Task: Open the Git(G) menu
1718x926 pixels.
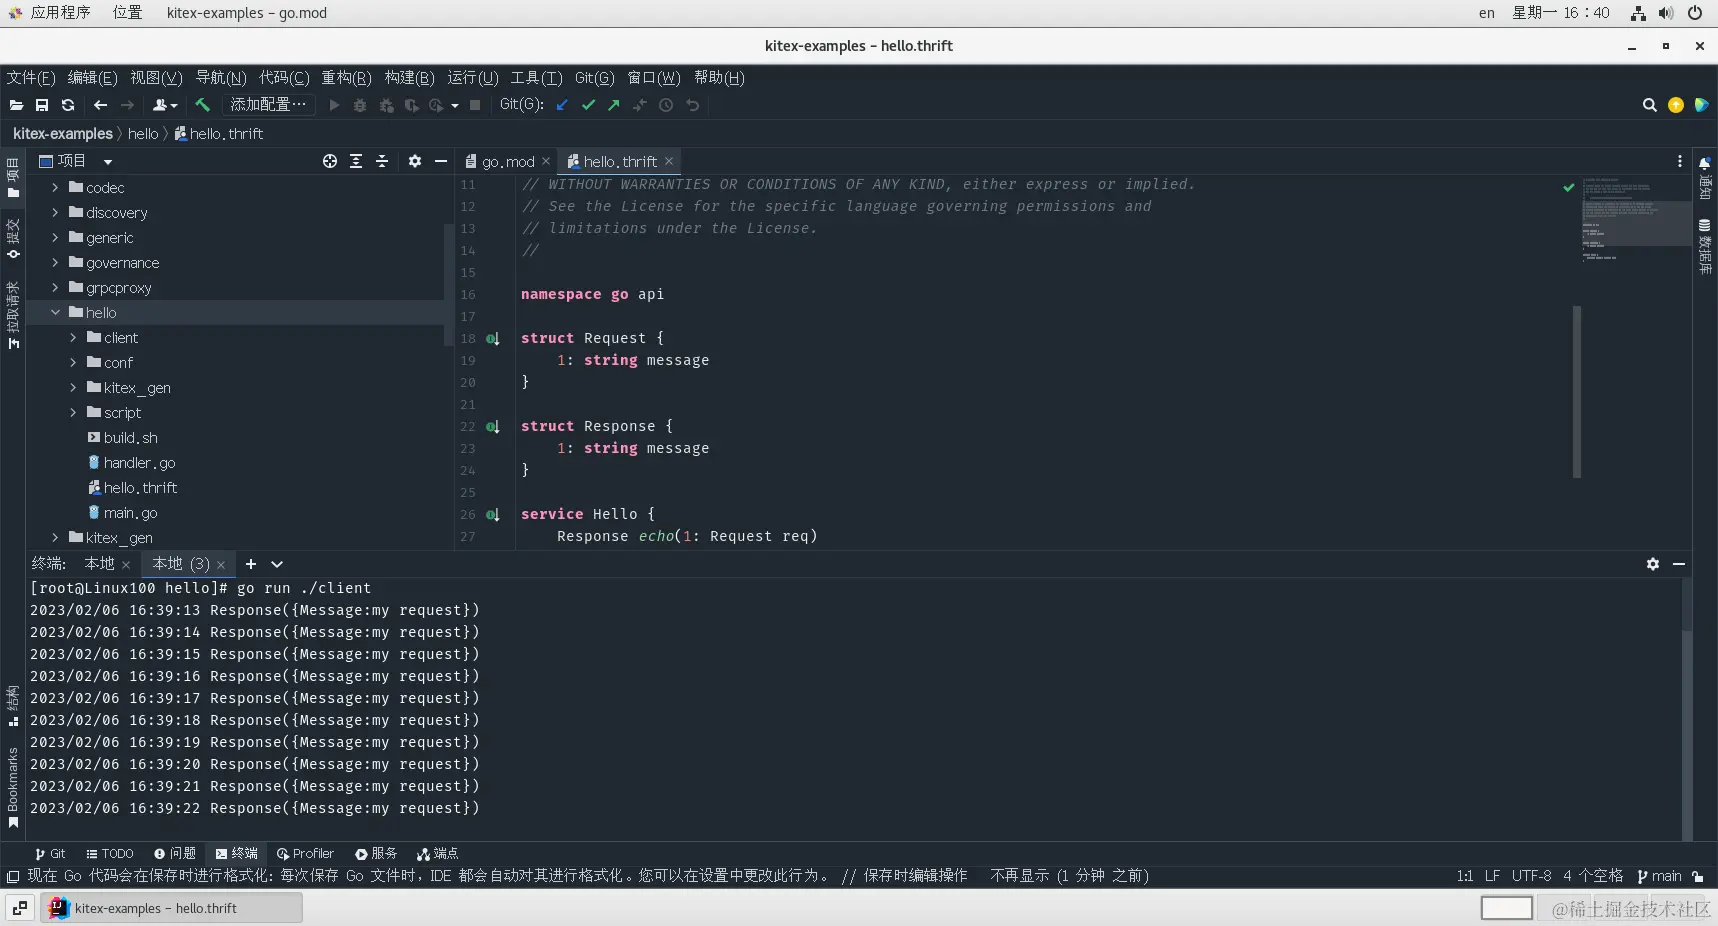Action: point(595,78)
